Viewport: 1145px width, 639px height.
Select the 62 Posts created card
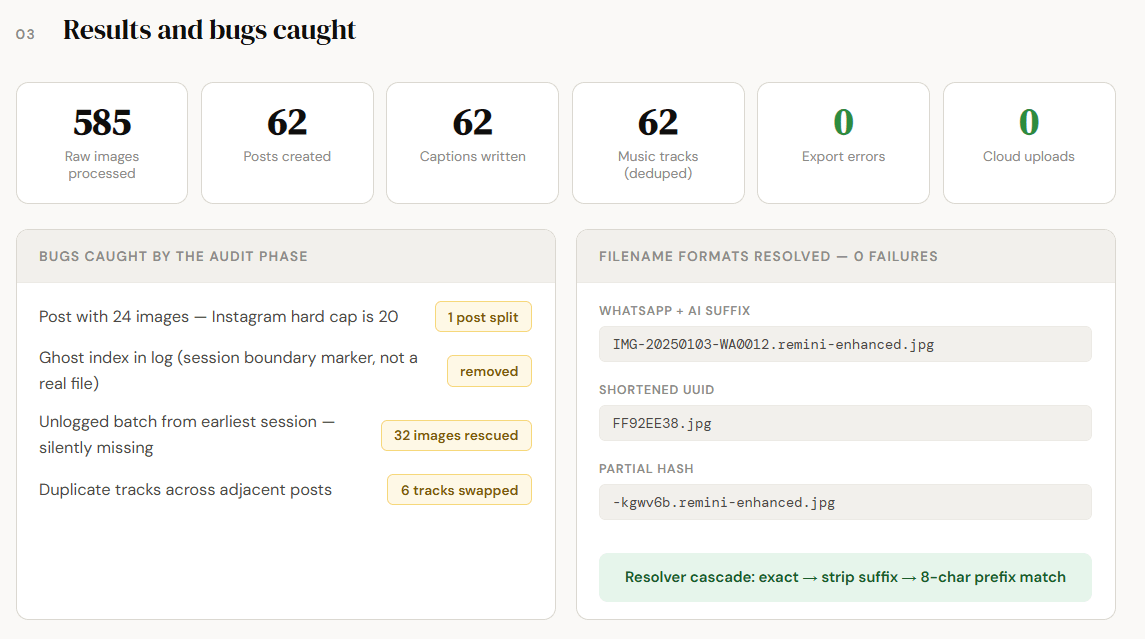pyautogui.click(x=287, y=143)
